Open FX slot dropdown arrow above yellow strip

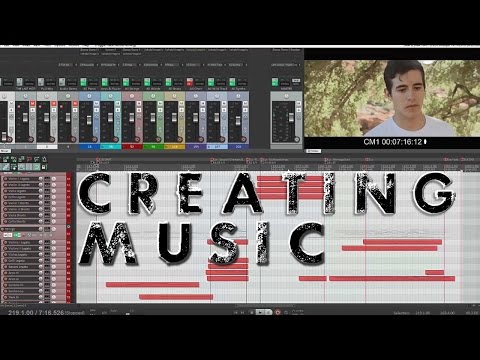tap(182, 65)
